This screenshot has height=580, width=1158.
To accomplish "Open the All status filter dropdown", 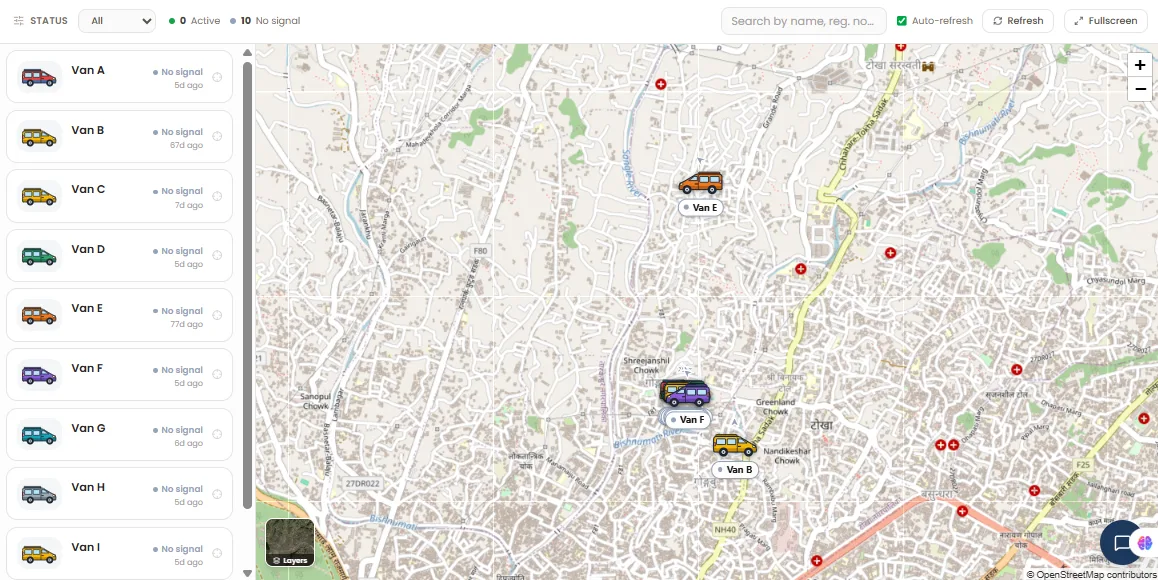I will tap(117, 21).
